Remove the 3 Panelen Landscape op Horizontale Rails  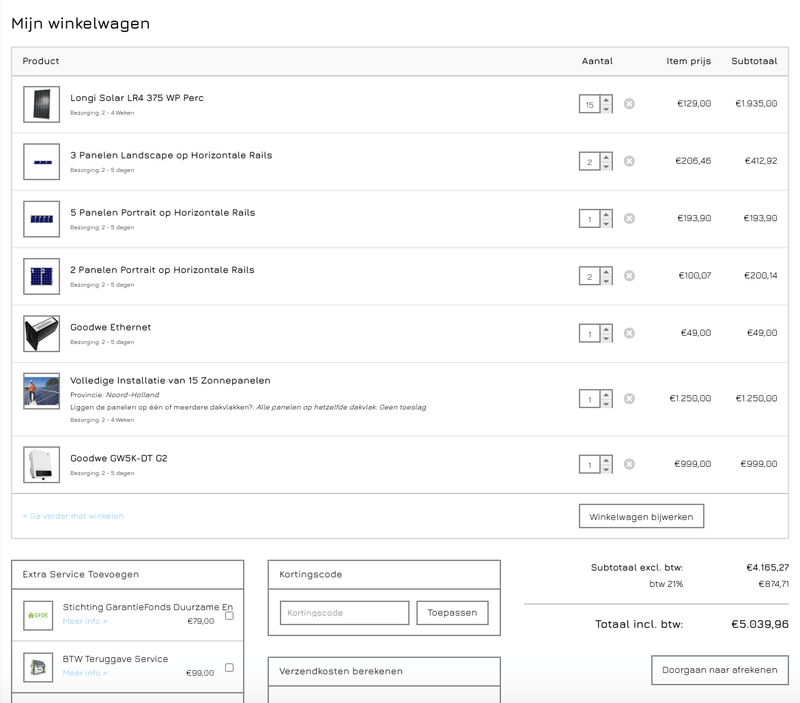631,161
